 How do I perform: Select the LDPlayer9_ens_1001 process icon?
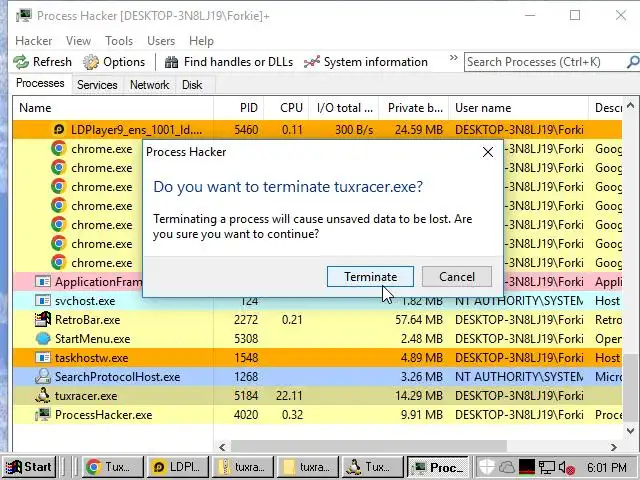[x=59, y=130]
